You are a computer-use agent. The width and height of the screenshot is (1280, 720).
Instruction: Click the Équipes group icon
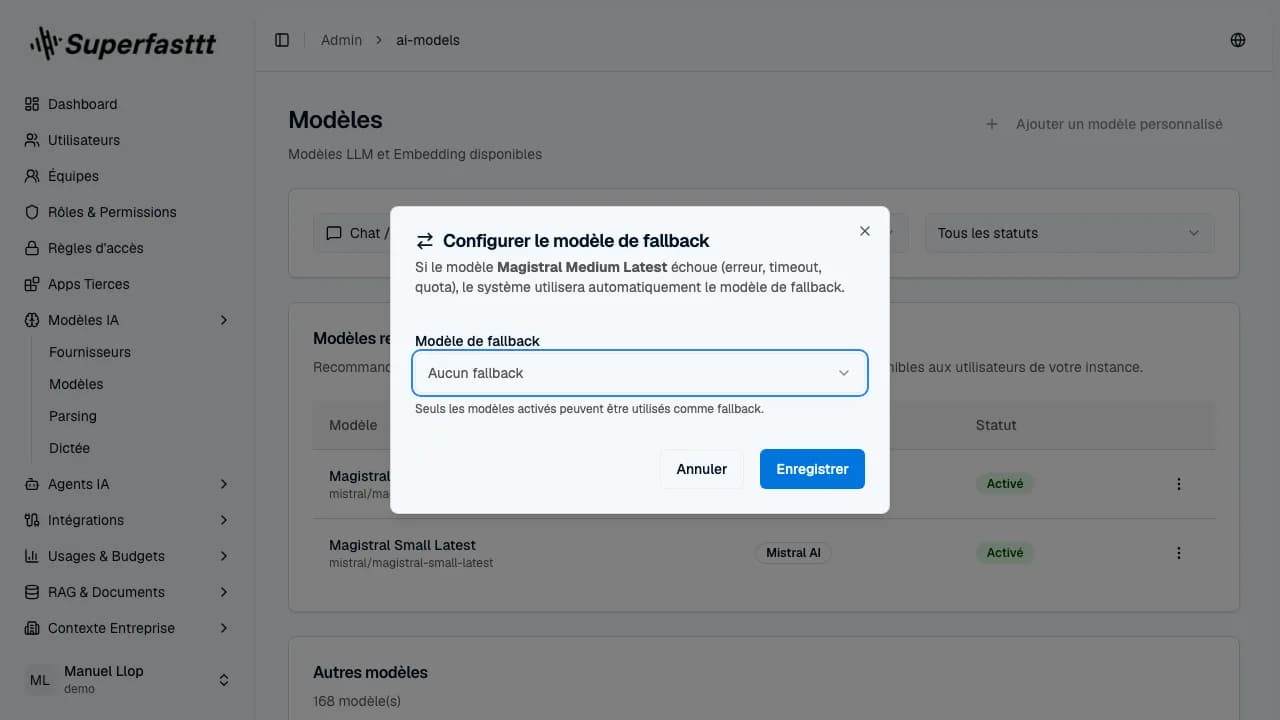pyautogui.click(x=32, y=176)
